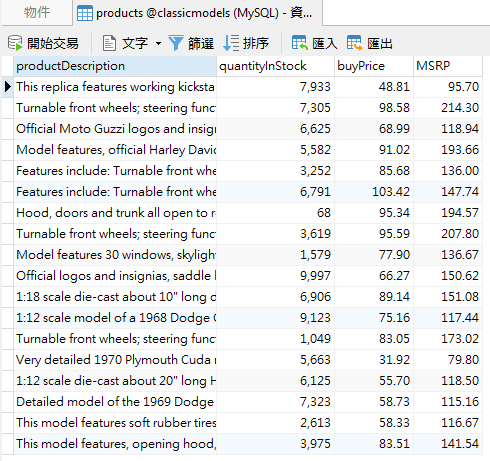The image size is (490, 461).
Task: Click the 匯入 import button label
Action: (x=325, y=43)
